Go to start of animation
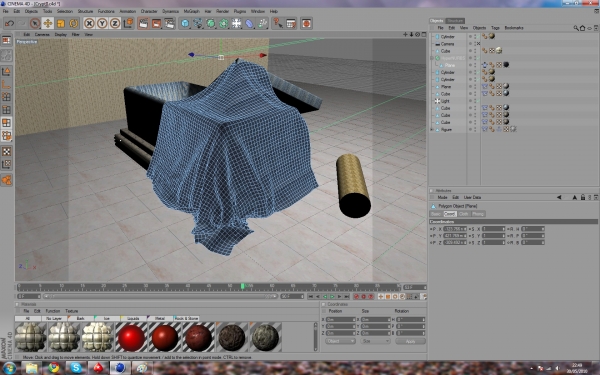This screenshot has height=375, width=600. coord(311,297)
